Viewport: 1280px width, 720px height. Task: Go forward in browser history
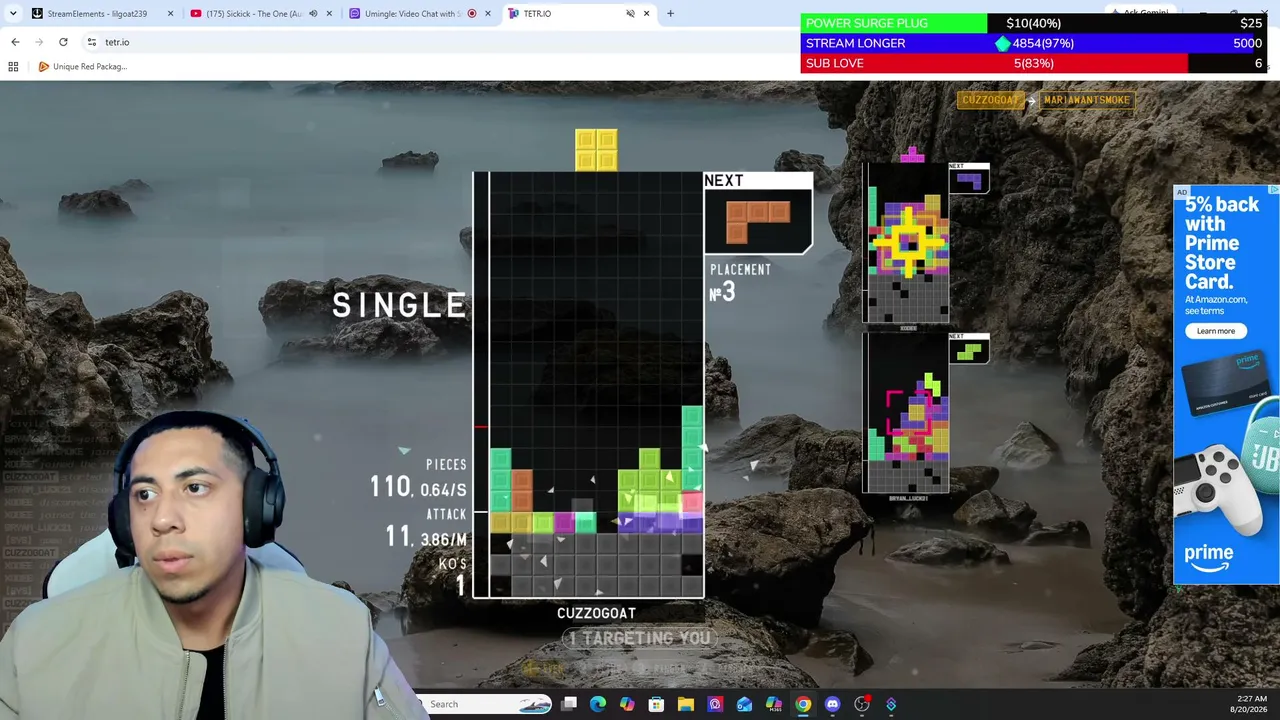pos(39,42)
